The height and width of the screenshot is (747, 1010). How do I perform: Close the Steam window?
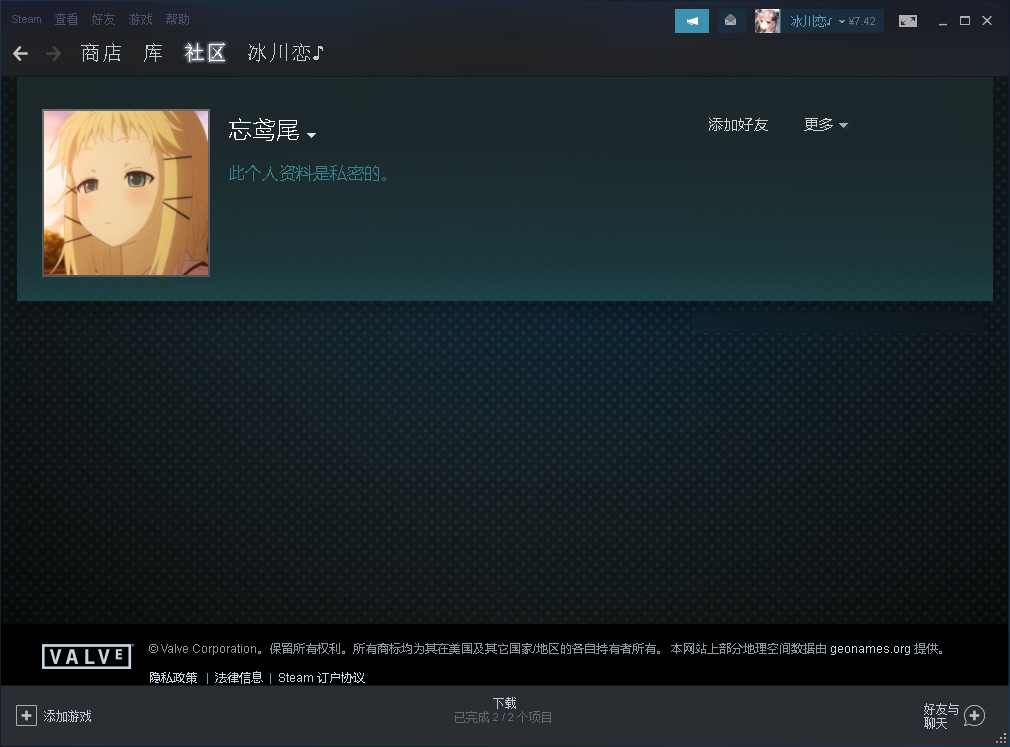[x=987, y=21]
